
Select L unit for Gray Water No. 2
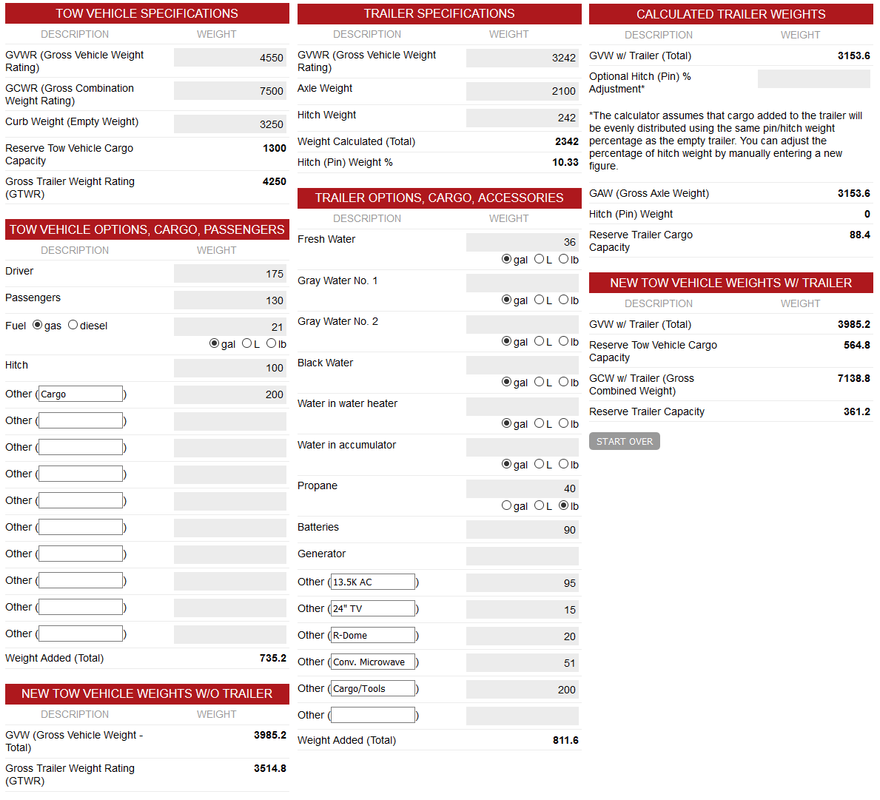[x=539, y=342]
